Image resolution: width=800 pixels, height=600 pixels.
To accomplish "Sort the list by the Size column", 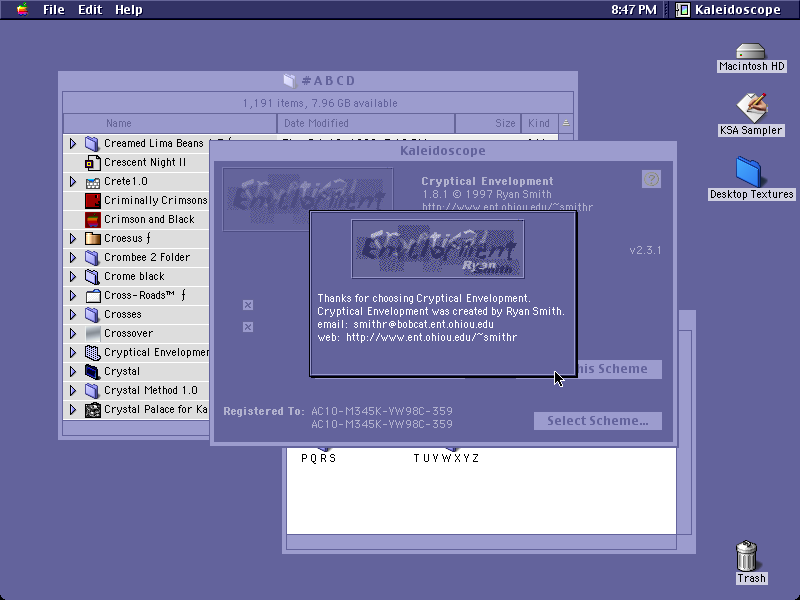I will pyautogui.click(x=488, y=123).
